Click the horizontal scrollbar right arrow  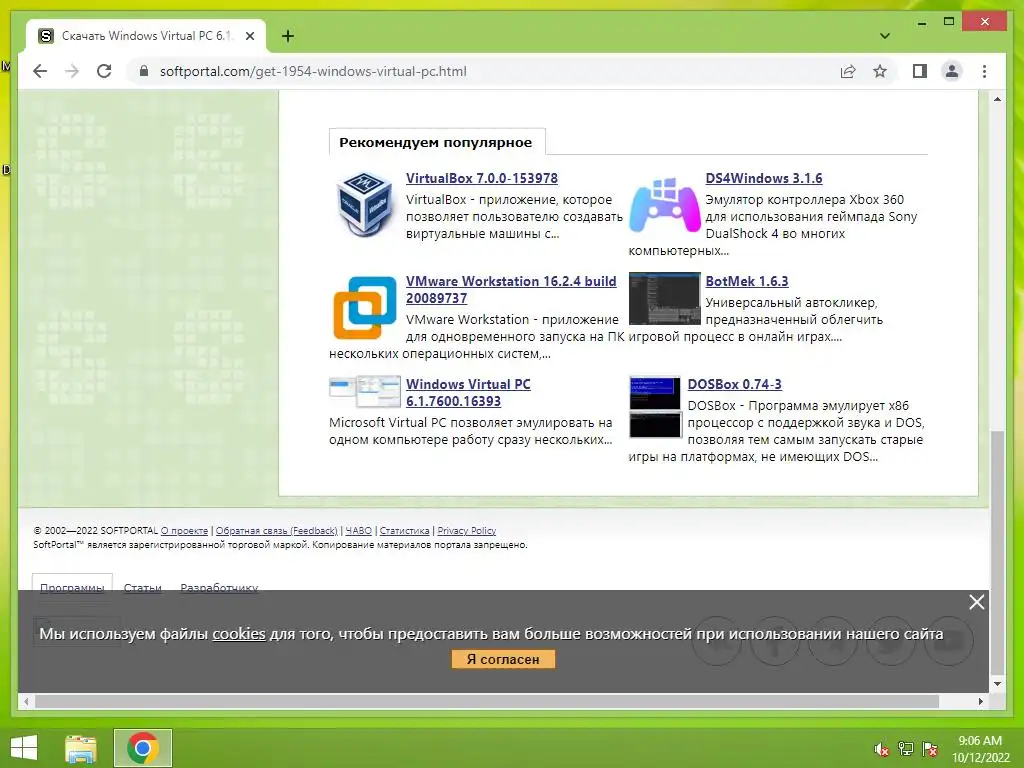tap(981, 701)
